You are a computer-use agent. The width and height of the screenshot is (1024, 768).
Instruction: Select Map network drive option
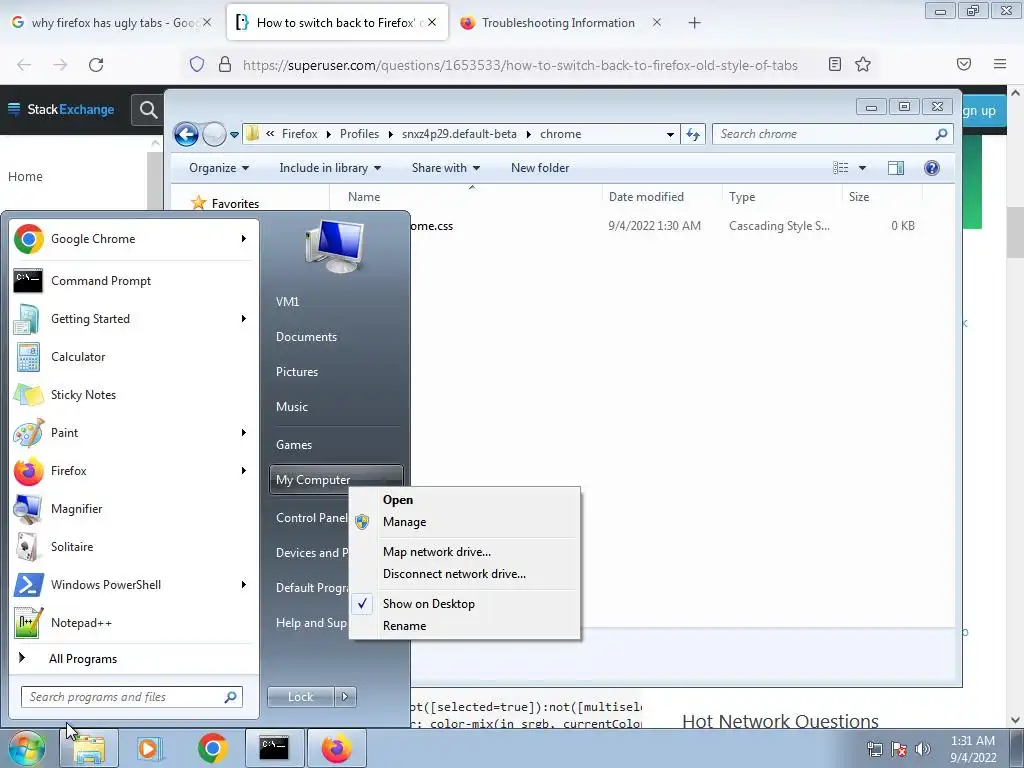tap(464, 552)
